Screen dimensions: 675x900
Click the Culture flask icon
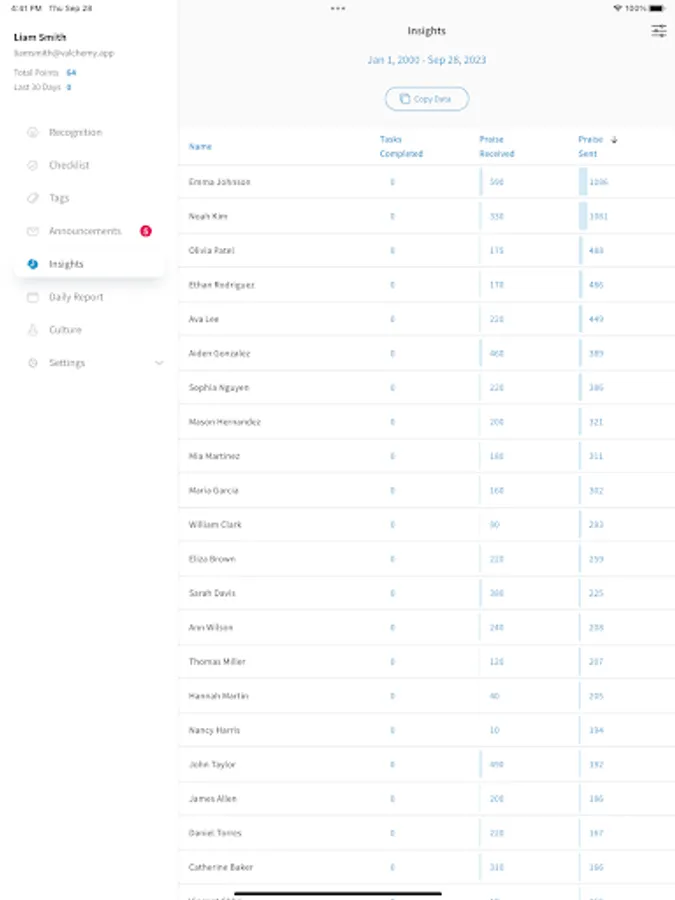coord(33,330)
